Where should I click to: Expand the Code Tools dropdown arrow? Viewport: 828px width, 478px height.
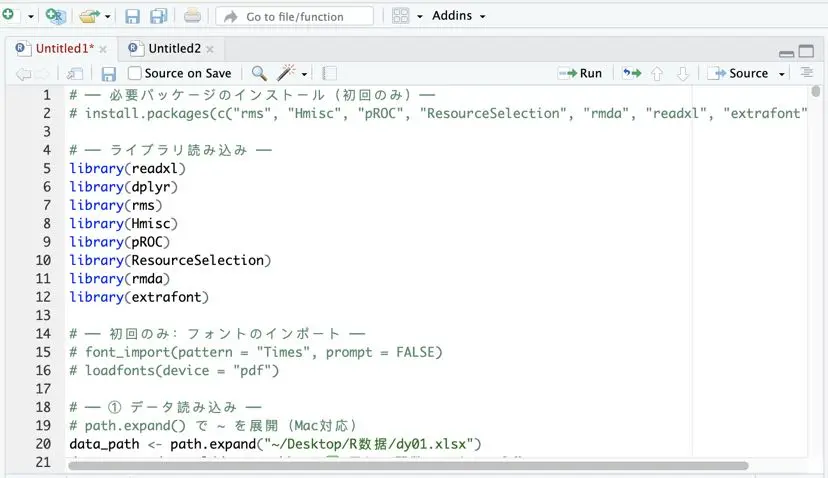pyautogui.click(x=304, y=74)
